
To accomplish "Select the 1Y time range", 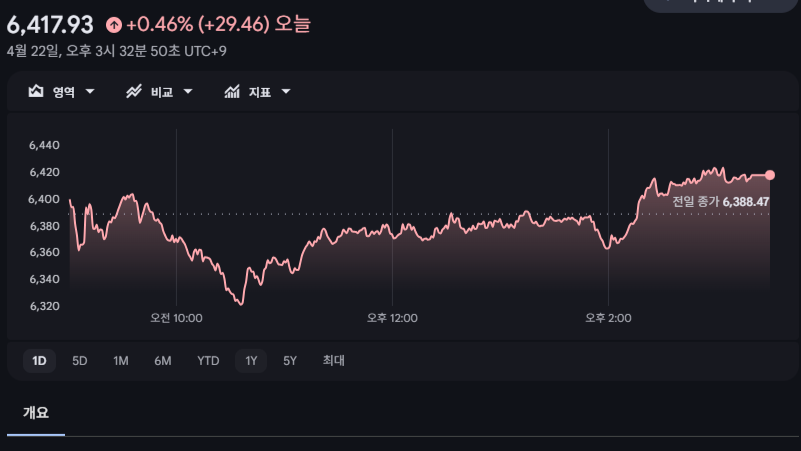I will click(251, 361).
